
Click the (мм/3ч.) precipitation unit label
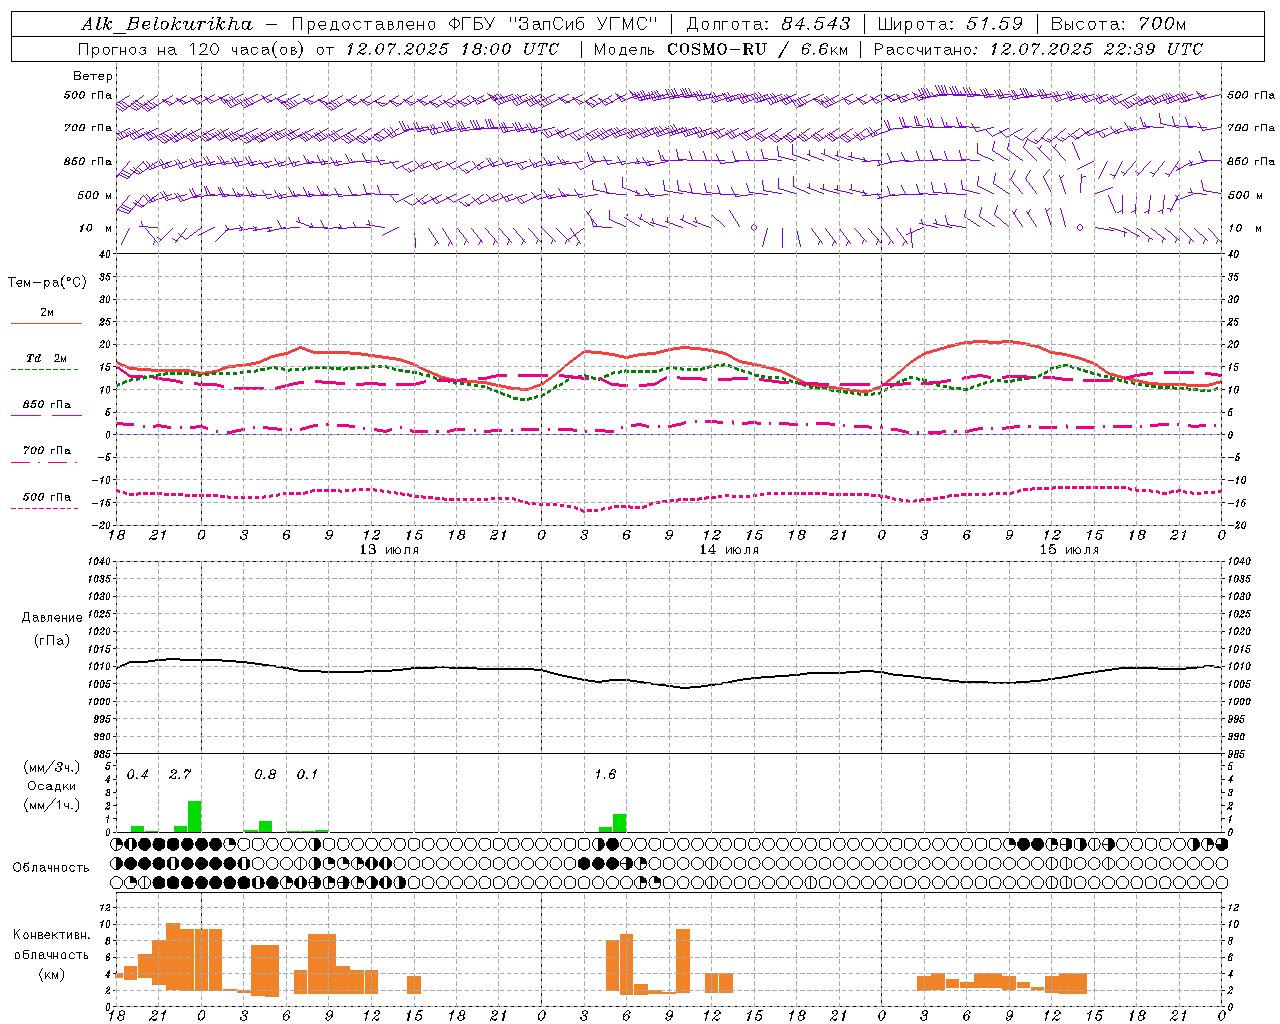pyautogui.click(x=52, y=768)
